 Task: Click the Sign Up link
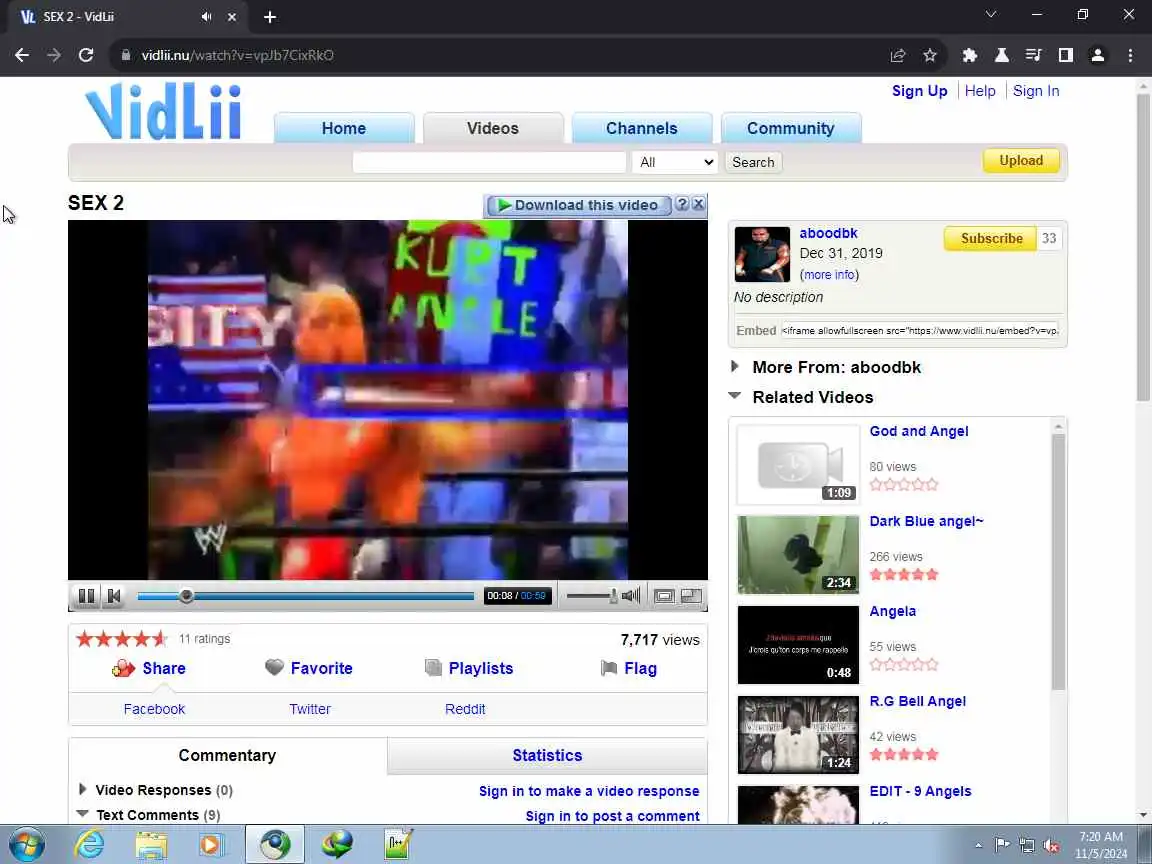pyautogui.click(x=919, y=91)
